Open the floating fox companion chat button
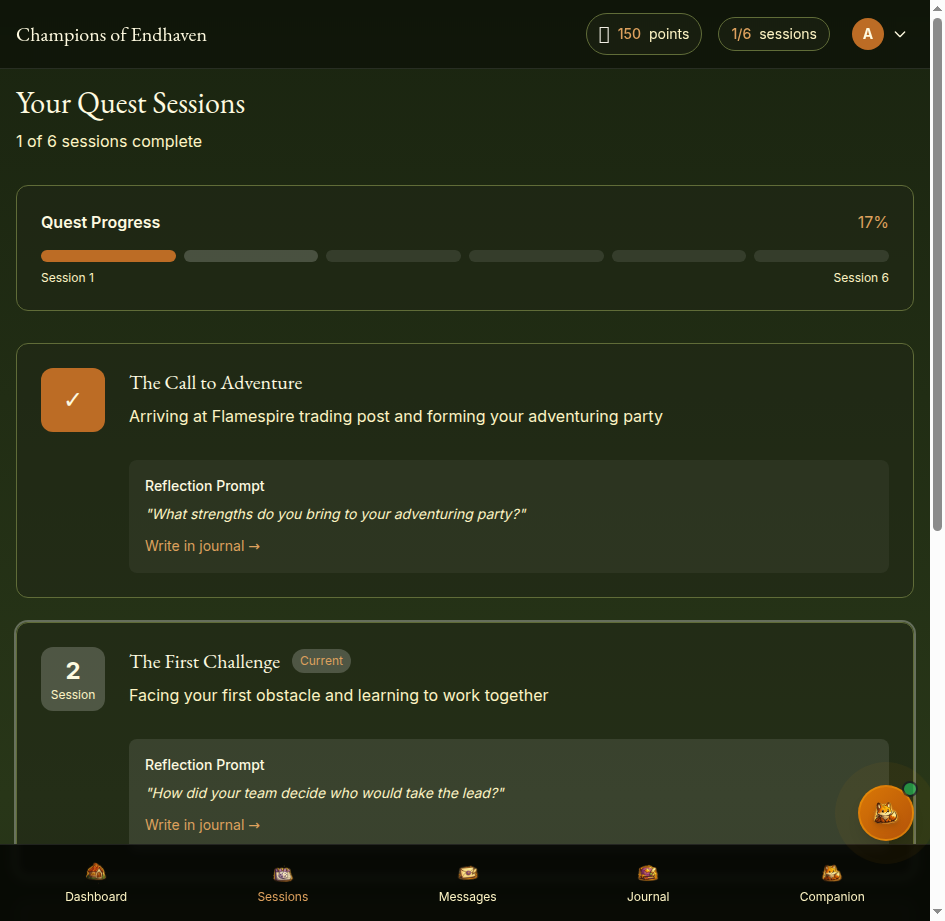This screenshot has width=945, height=921. [885, 812]
